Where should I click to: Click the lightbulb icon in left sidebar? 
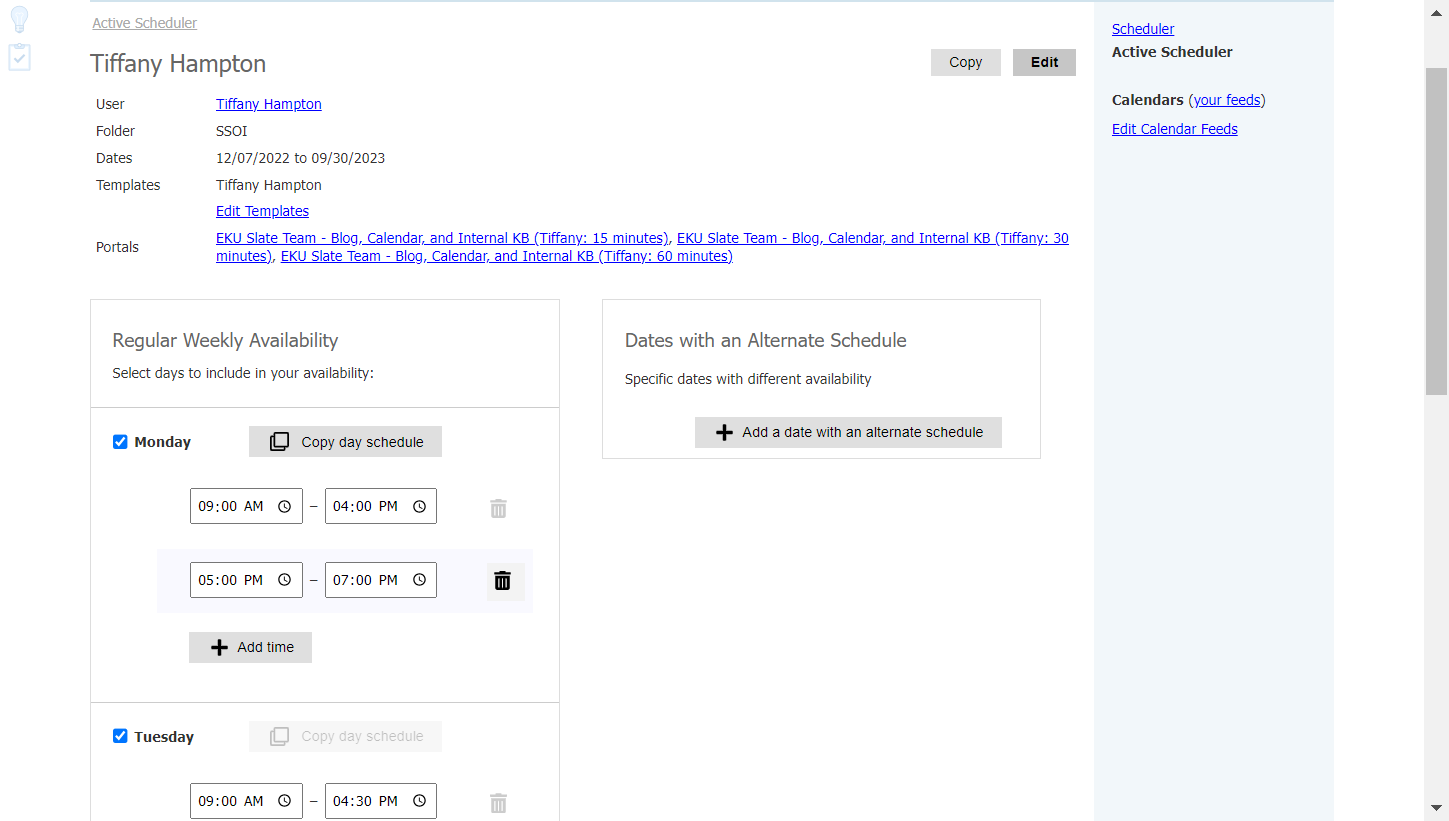pos(19,19)
